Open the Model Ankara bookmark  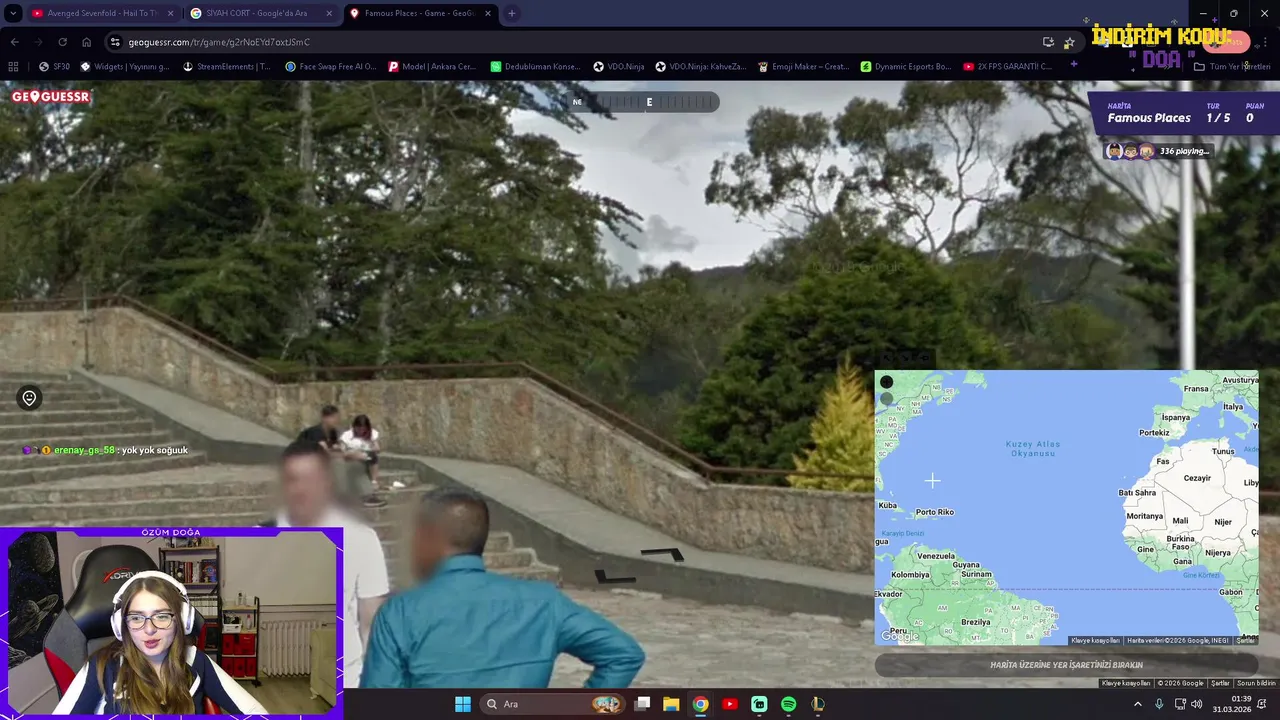point(432,67)
